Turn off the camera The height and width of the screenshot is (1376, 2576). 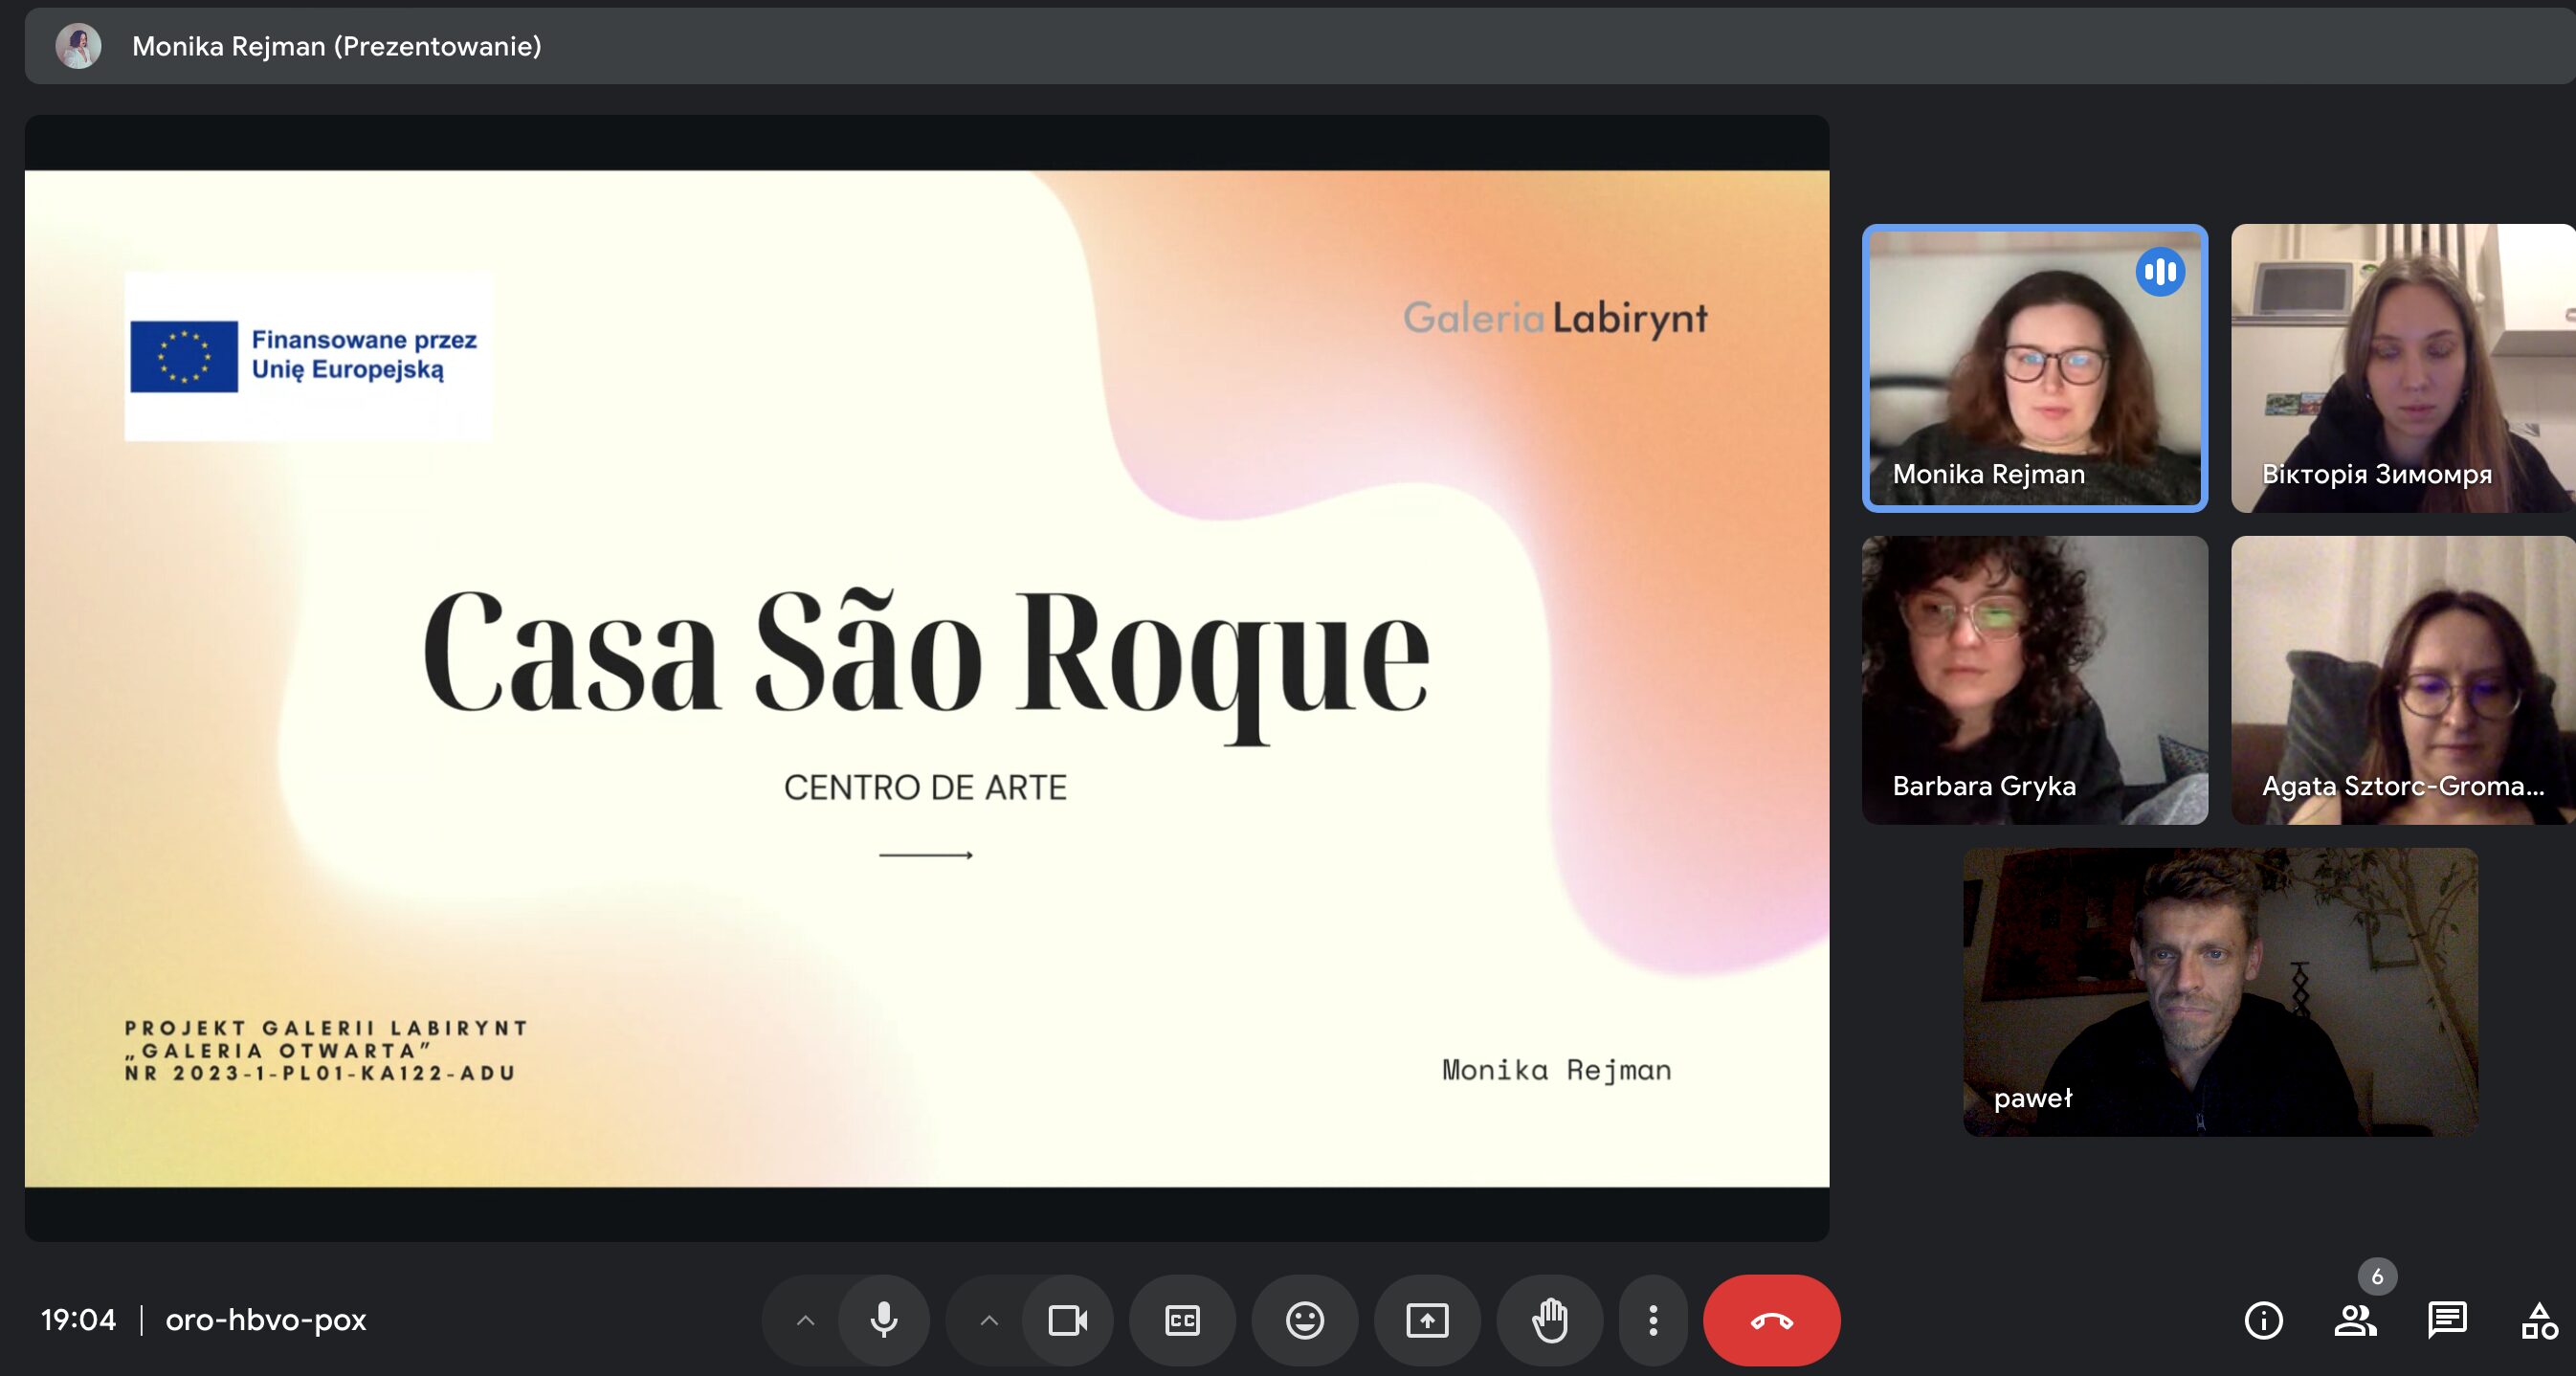coord(1067,1320)
